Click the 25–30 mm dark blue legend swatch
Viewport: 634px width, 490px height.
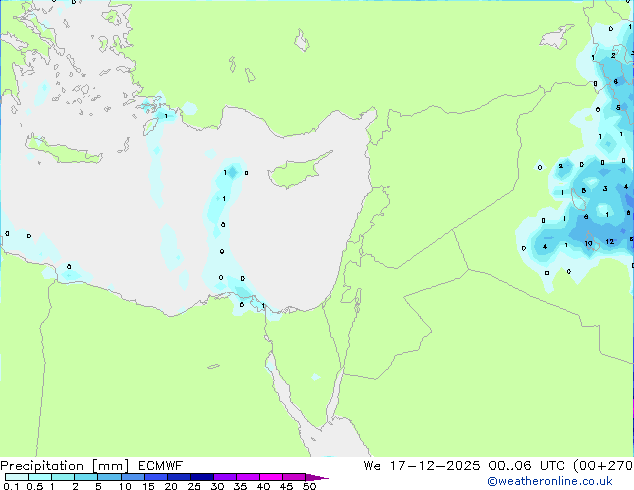(201, 477)
